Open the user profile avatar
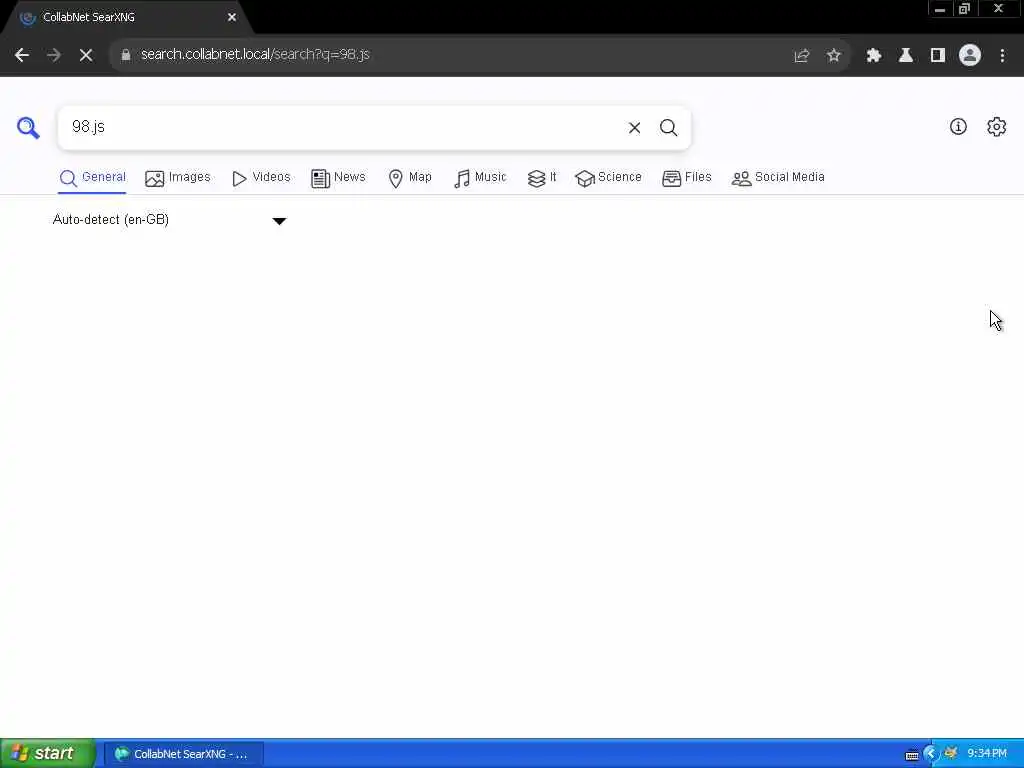 (x=970, y=56)
